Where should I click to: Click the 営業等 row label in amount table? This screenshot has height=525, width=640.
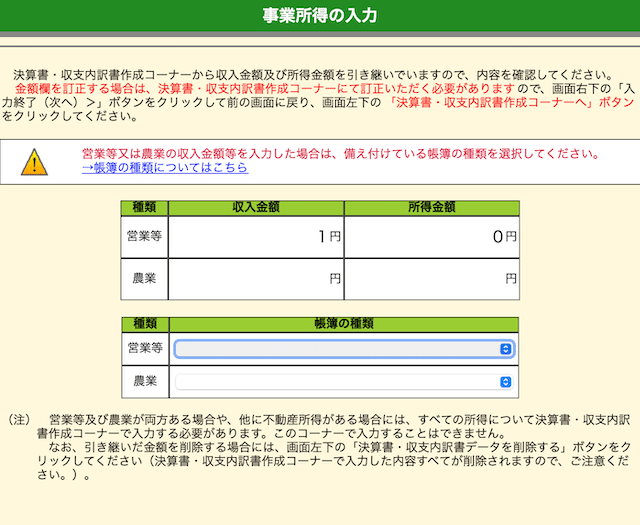(144, 236)
